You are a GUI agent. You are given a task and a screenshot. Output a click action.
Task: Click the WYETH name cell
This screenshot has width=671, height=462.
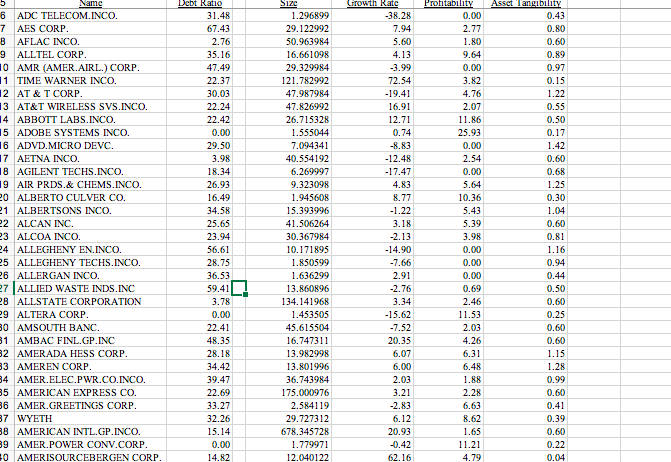[91, 418]
